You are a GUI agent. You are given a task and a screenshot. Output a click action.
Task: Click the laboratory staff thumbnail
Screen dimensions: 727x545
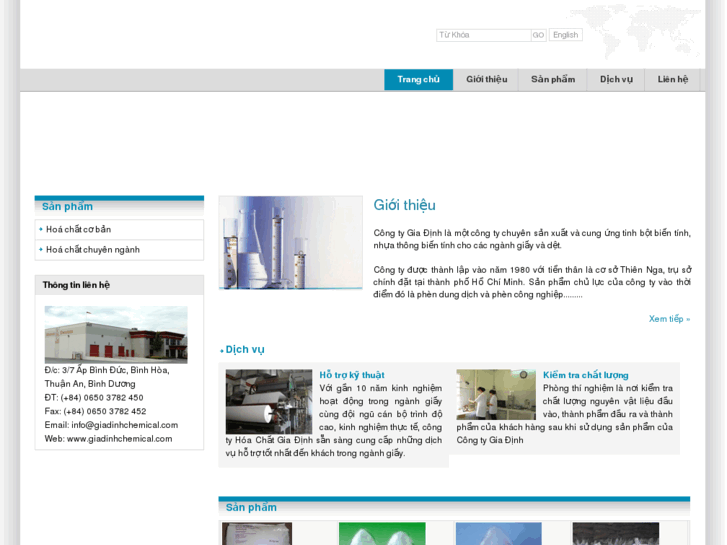pos(496,395)
